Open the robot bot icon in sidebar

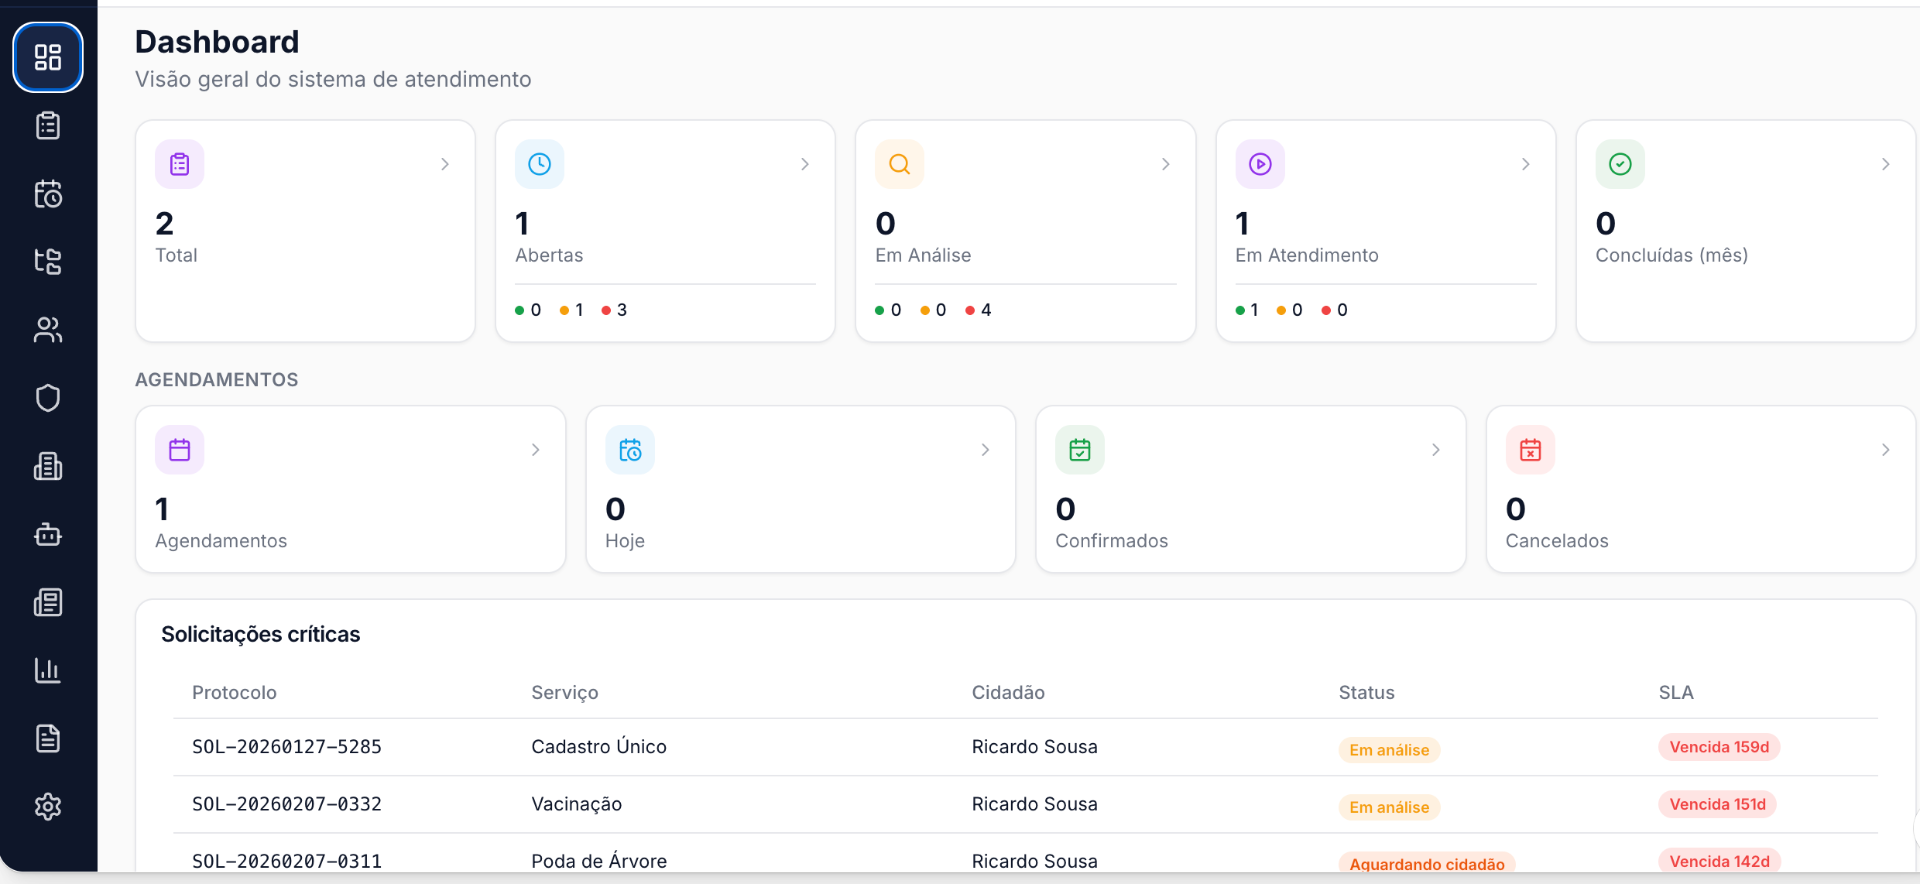pyautogui.click(x=48, y=534)
